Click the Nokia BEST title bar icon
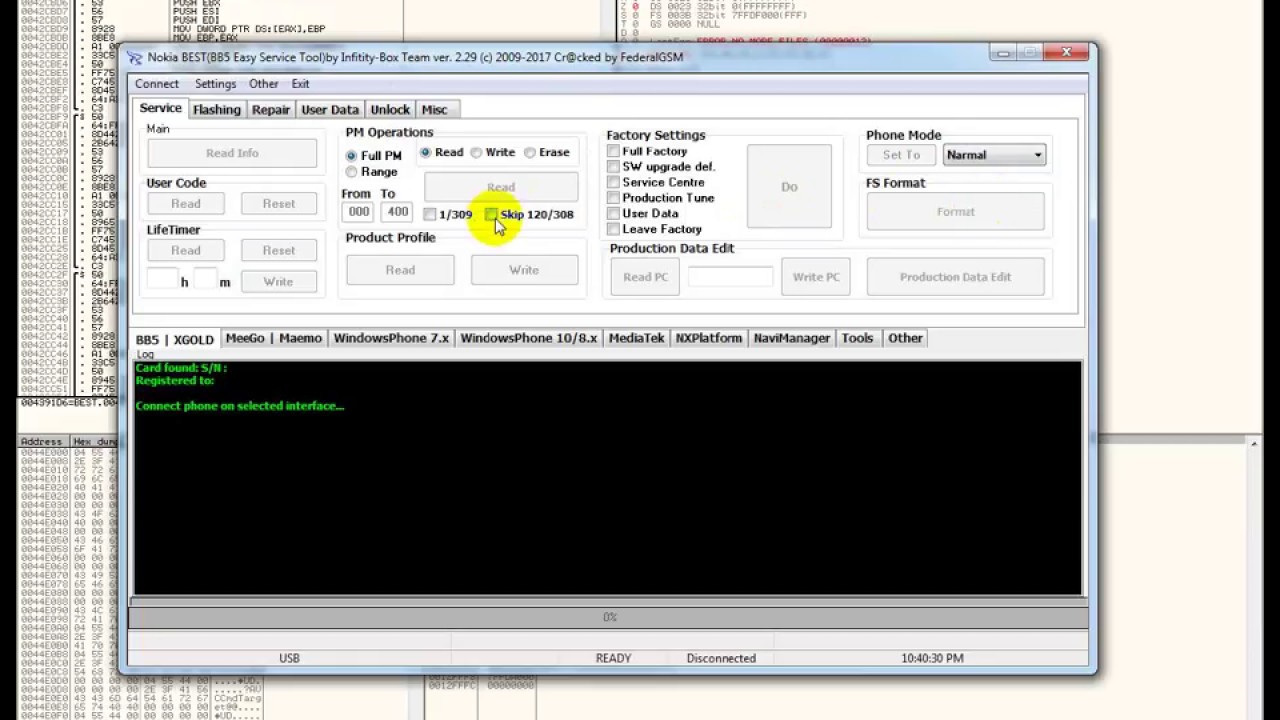This screenshot has height=720, width=1280. (136, 57)
